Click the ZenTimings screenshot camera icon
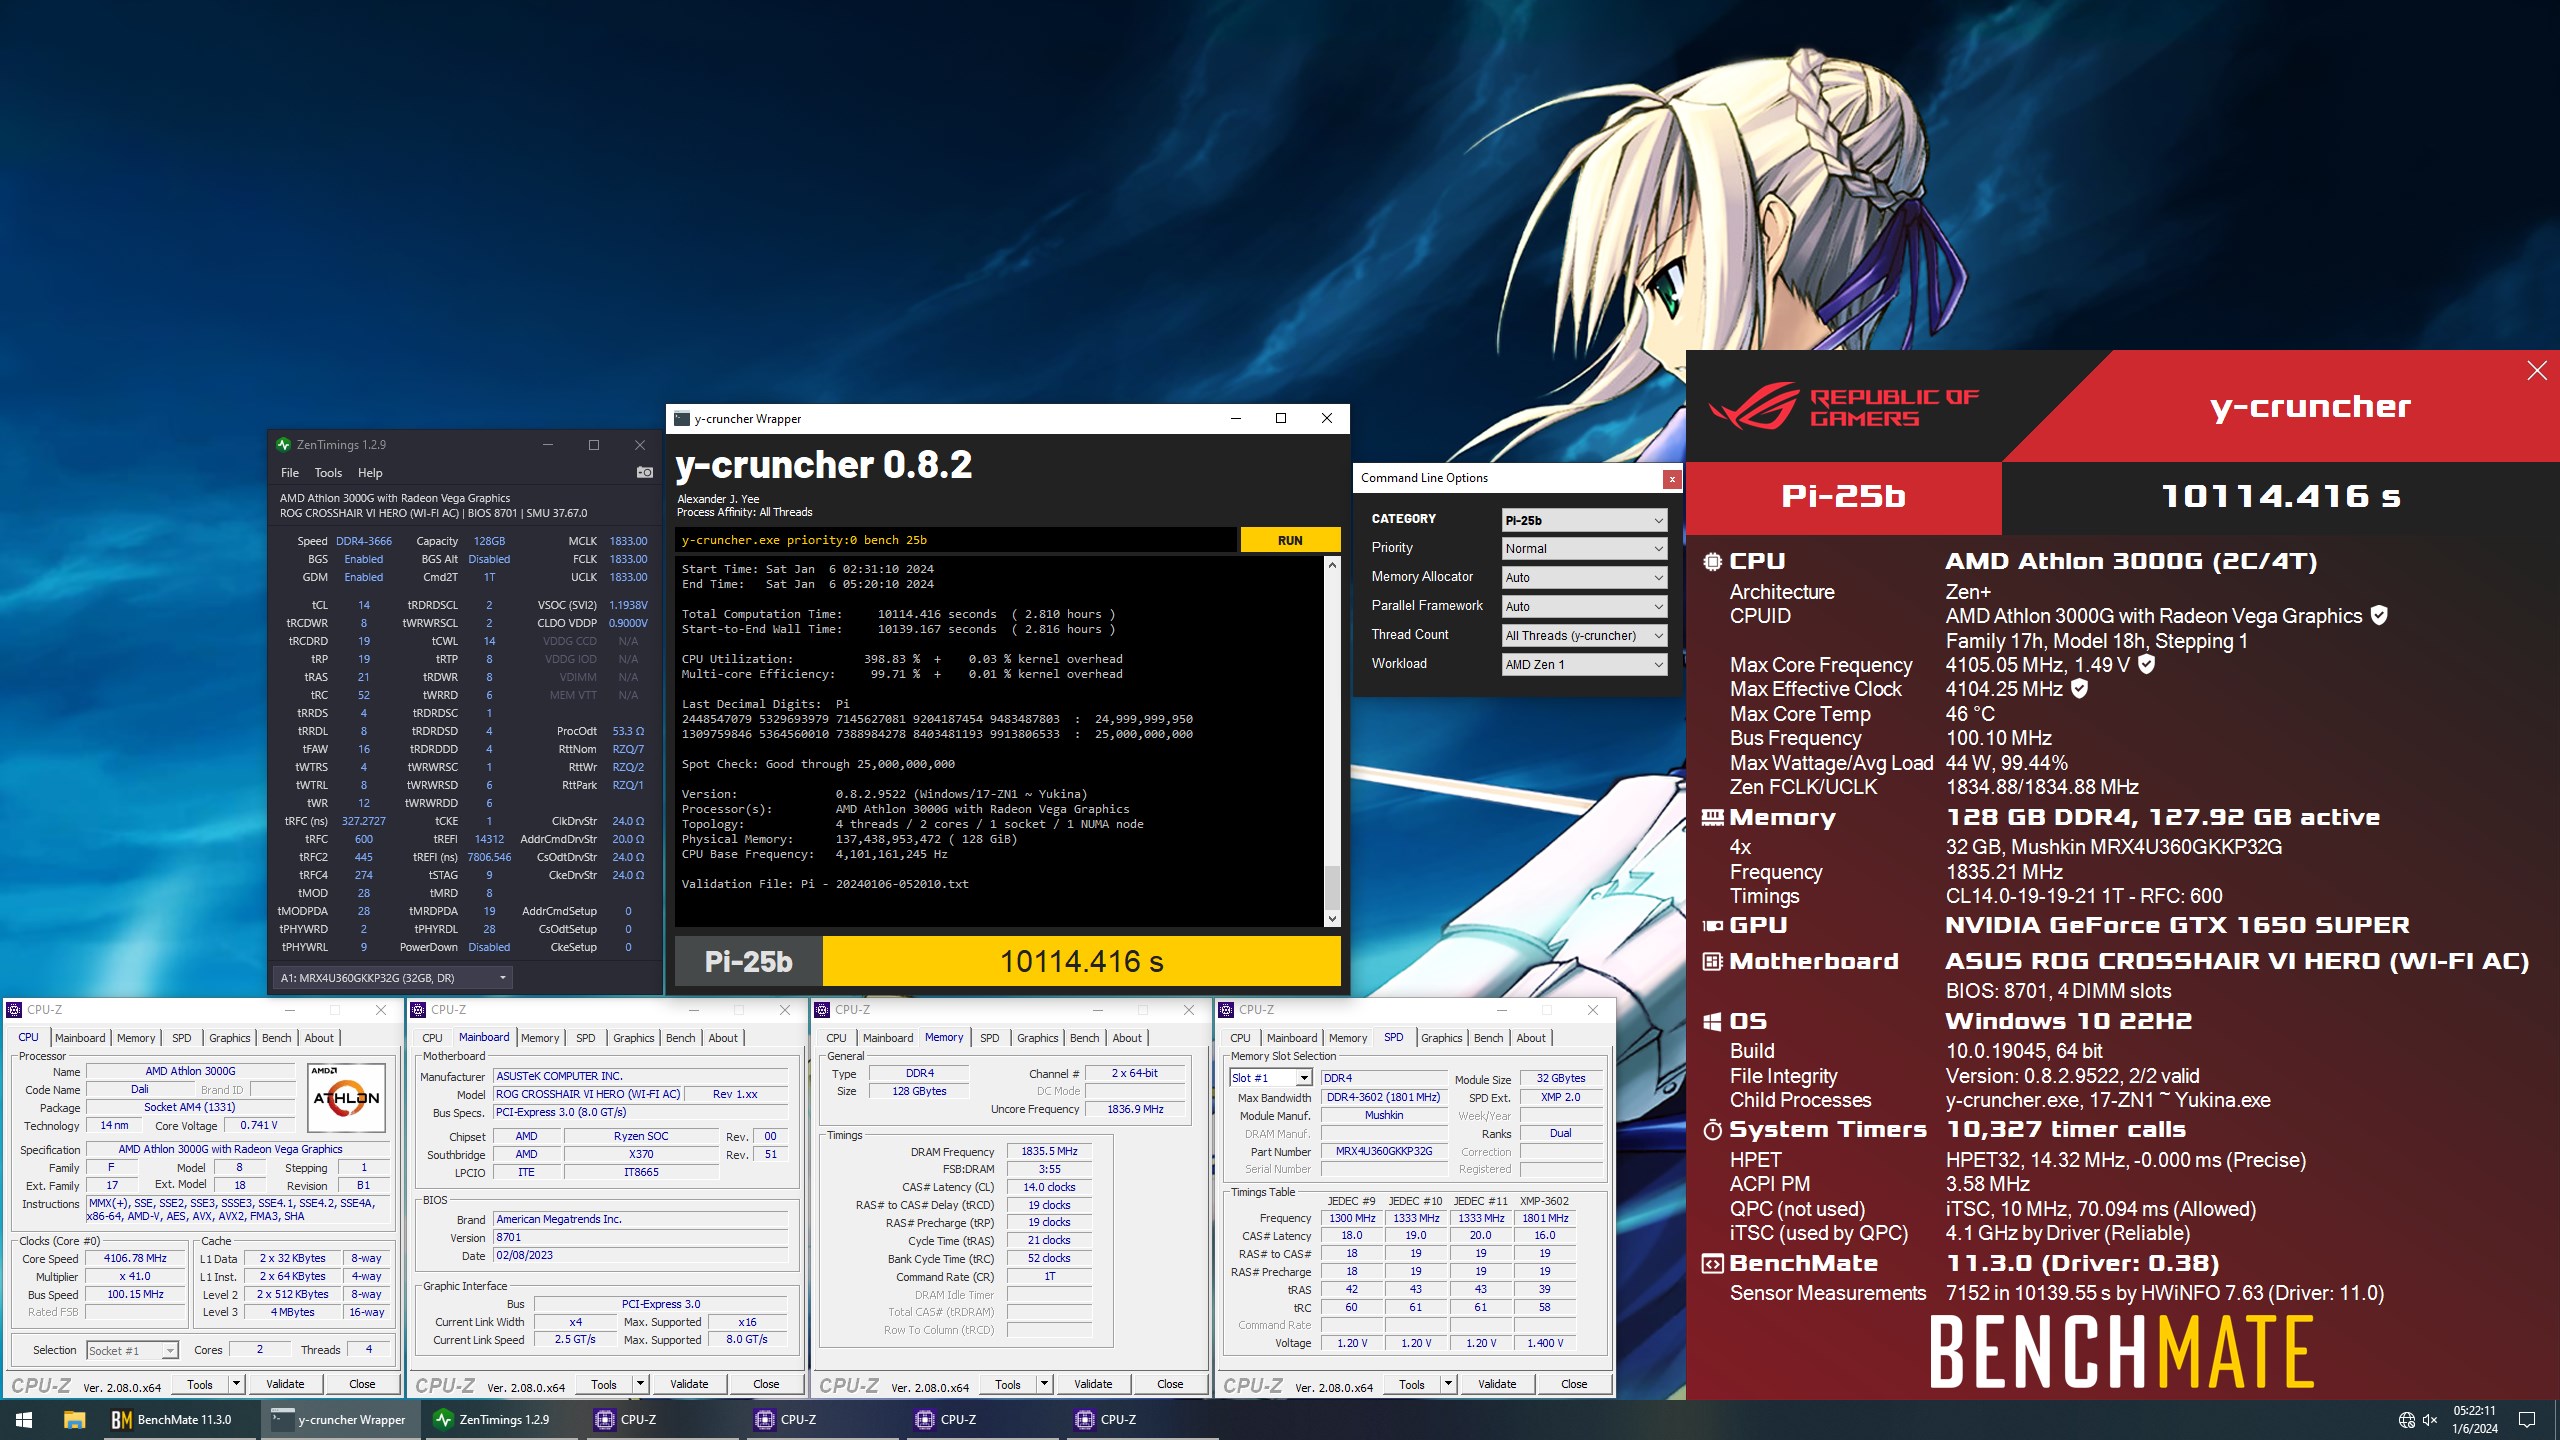This screenshot has height=1440, width=2560. [645, 472]
